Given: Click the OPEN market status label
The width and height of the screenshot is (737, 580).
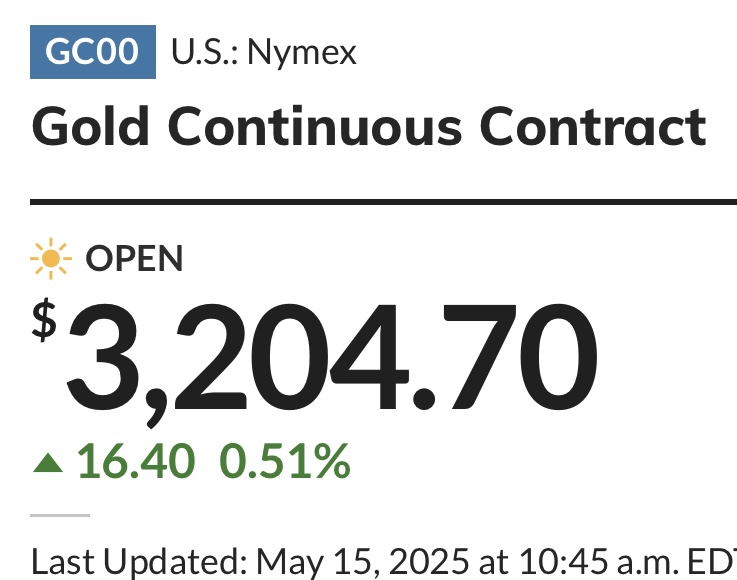Looking at the screenshot, I should (x=134, y=259).
